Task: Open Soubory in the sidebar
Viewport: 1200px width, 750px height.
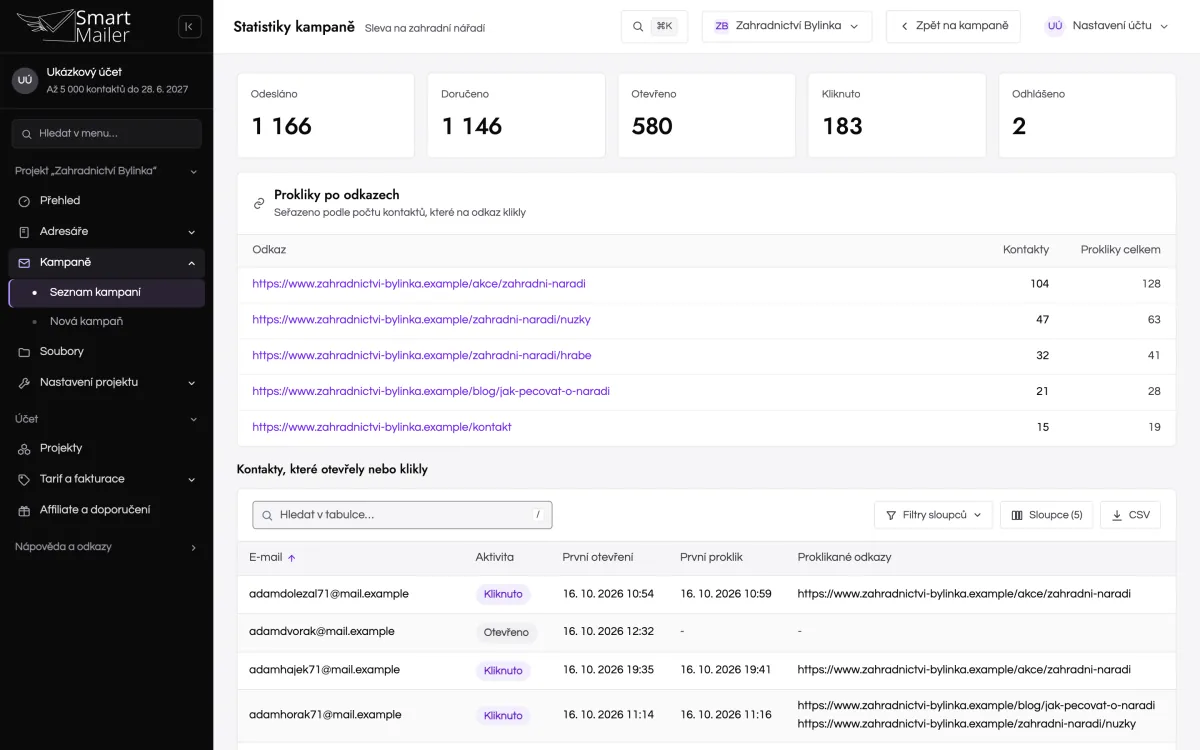Action: click(x=107, y=352)
